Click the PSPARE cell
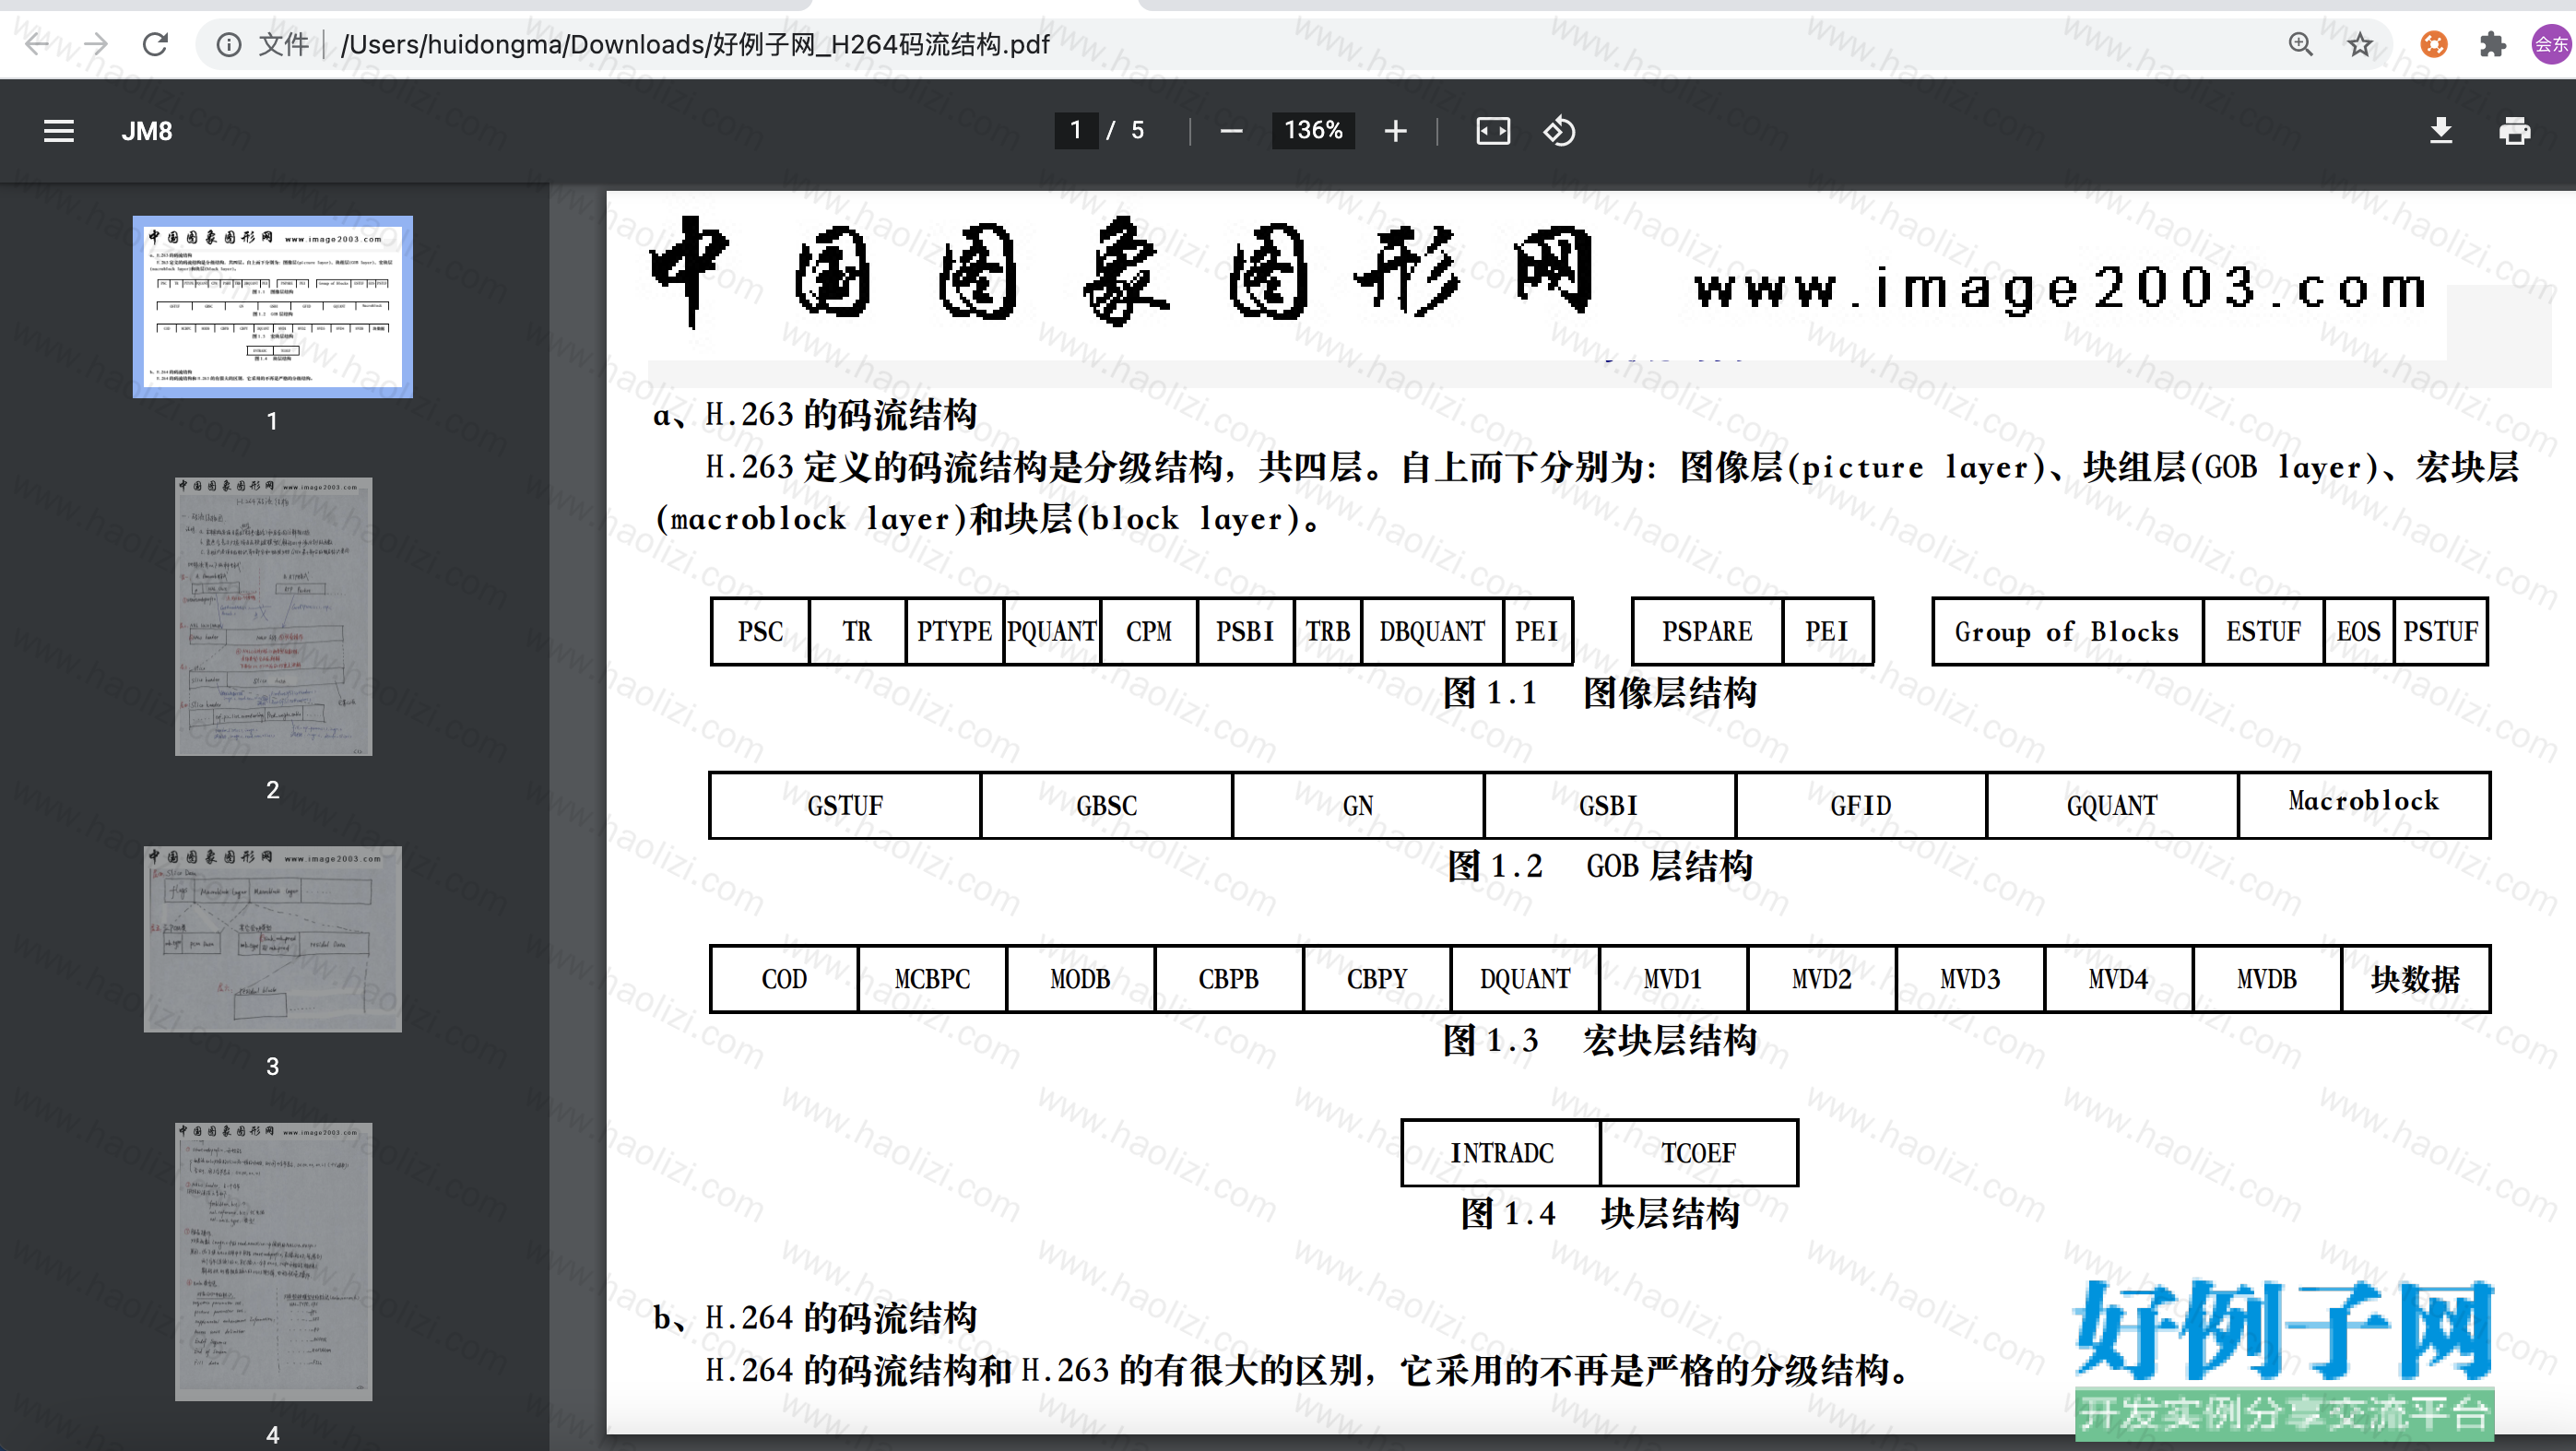Viewport: 2576px width, 1451px height. click(x=1707, y=632)
